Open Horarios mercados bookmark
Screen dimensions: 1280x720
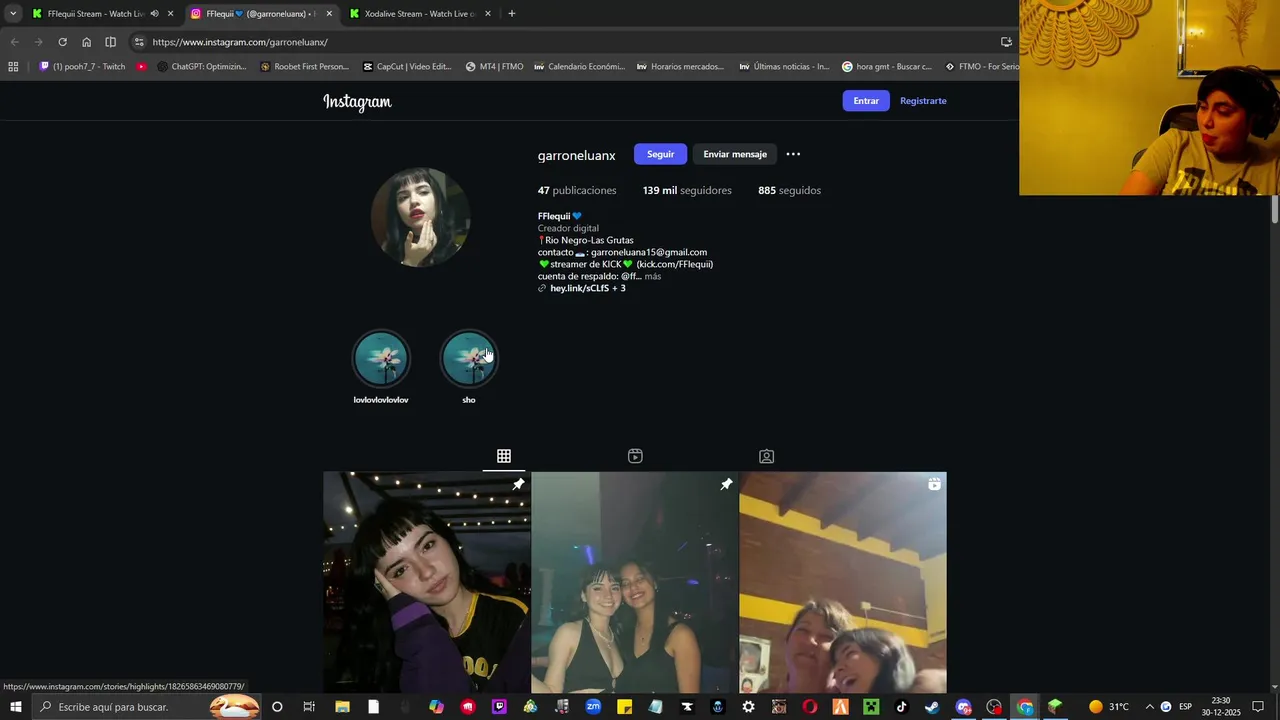(680, 67)
